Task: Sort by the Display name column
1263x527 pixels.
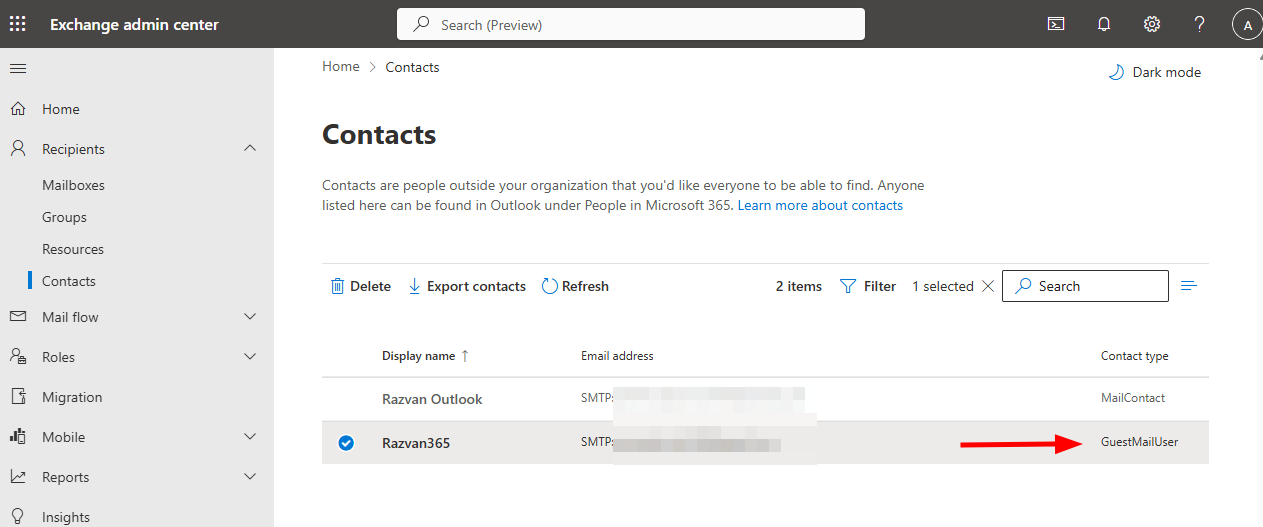Action: 419,356
